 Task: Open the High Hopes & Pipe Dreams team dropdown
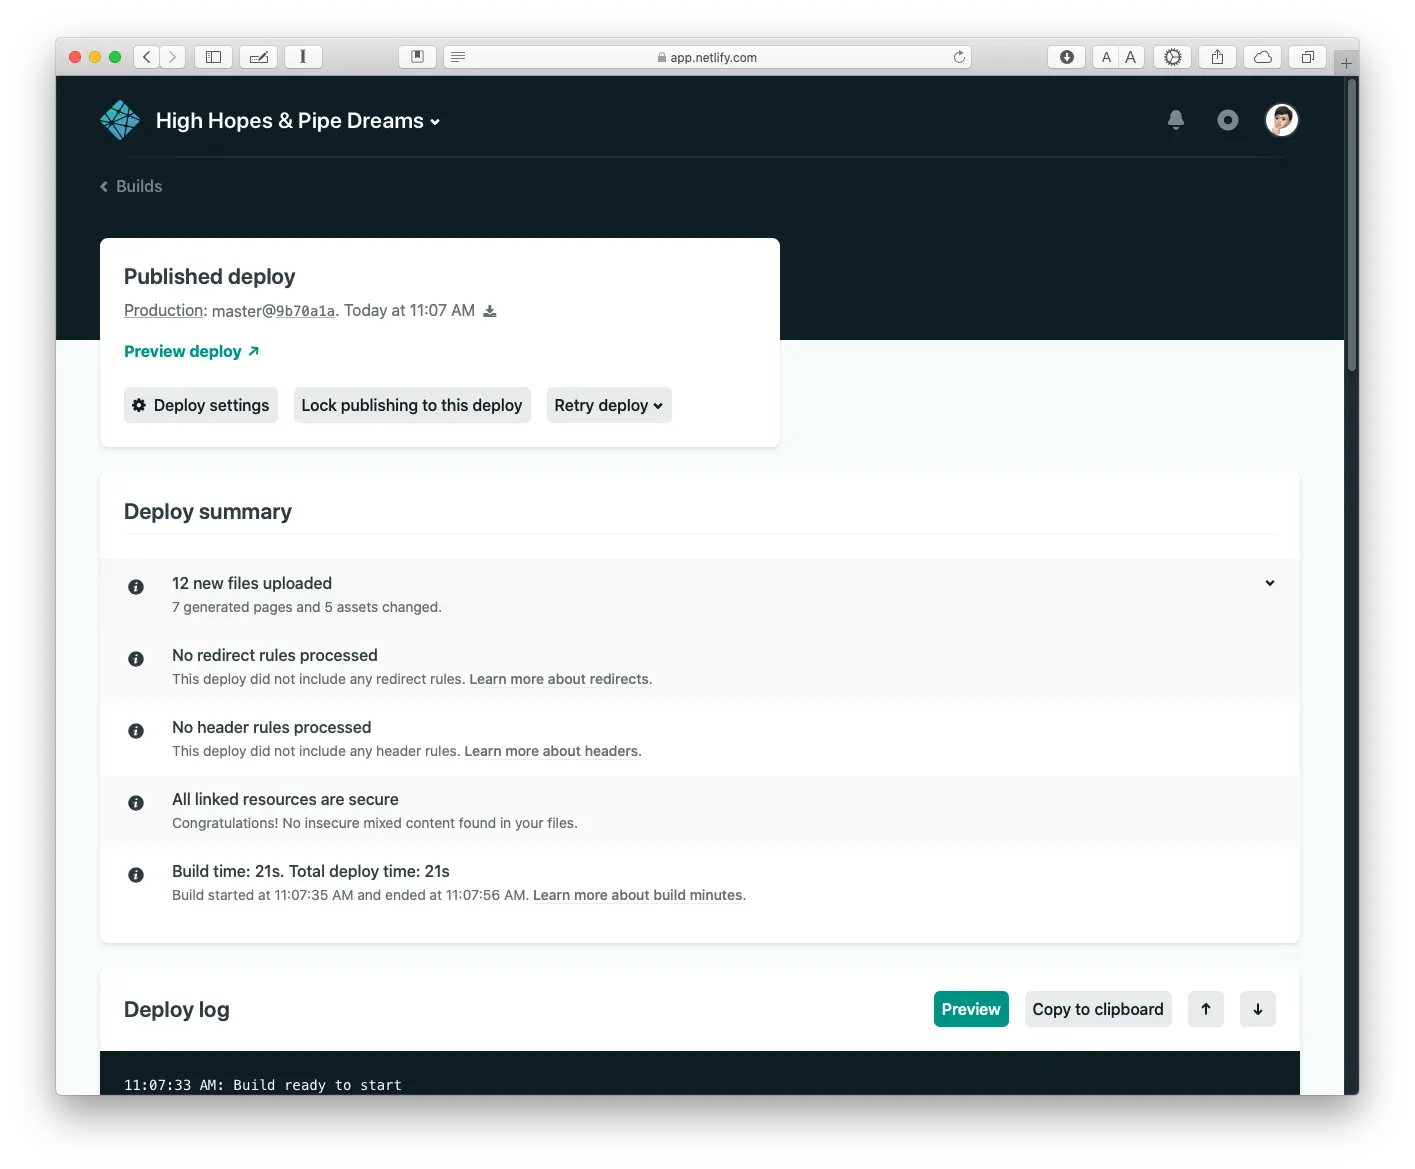pos(298,121)
